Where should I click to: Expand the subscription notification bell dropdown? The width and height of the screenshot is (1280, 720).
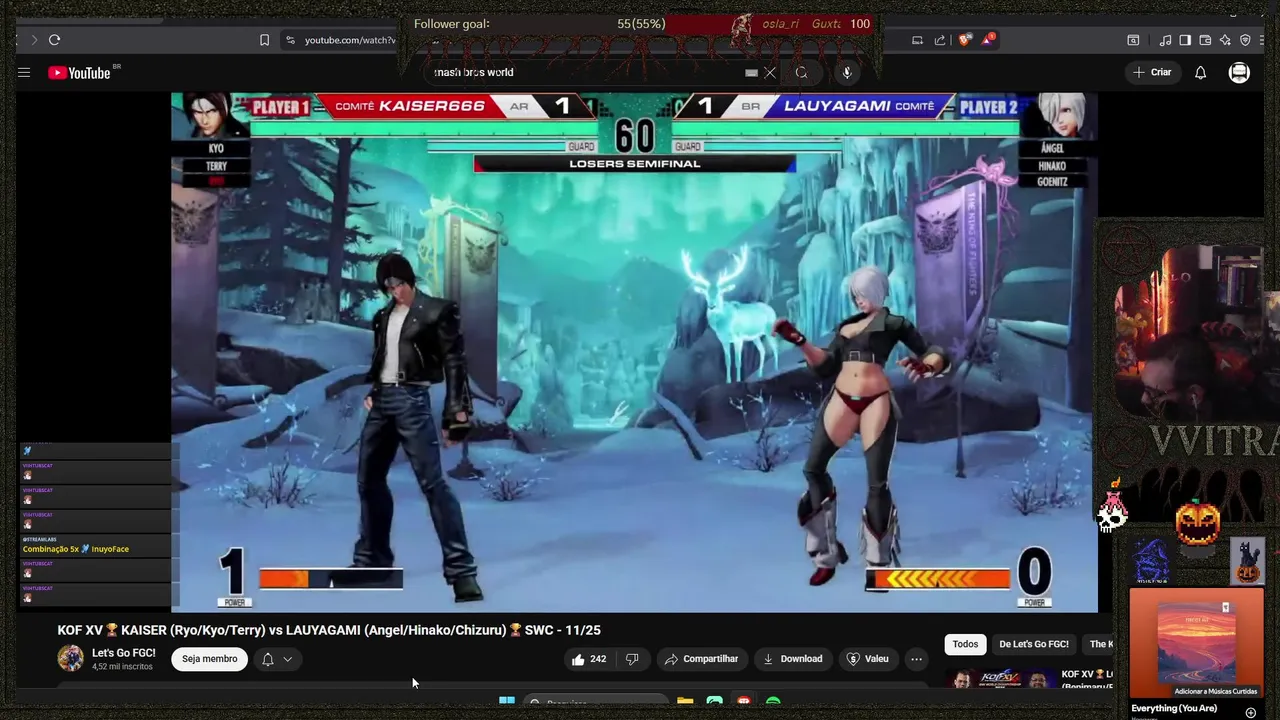tap(277, 659)
